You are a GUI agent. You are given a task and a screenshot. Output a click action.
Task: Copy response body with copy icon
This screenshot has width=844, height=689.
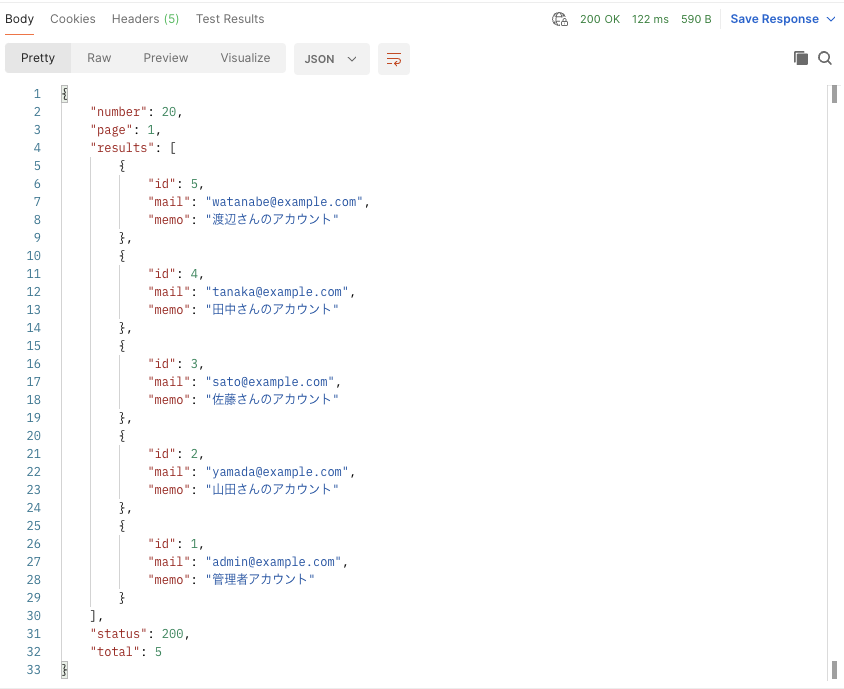pos(800,58)
